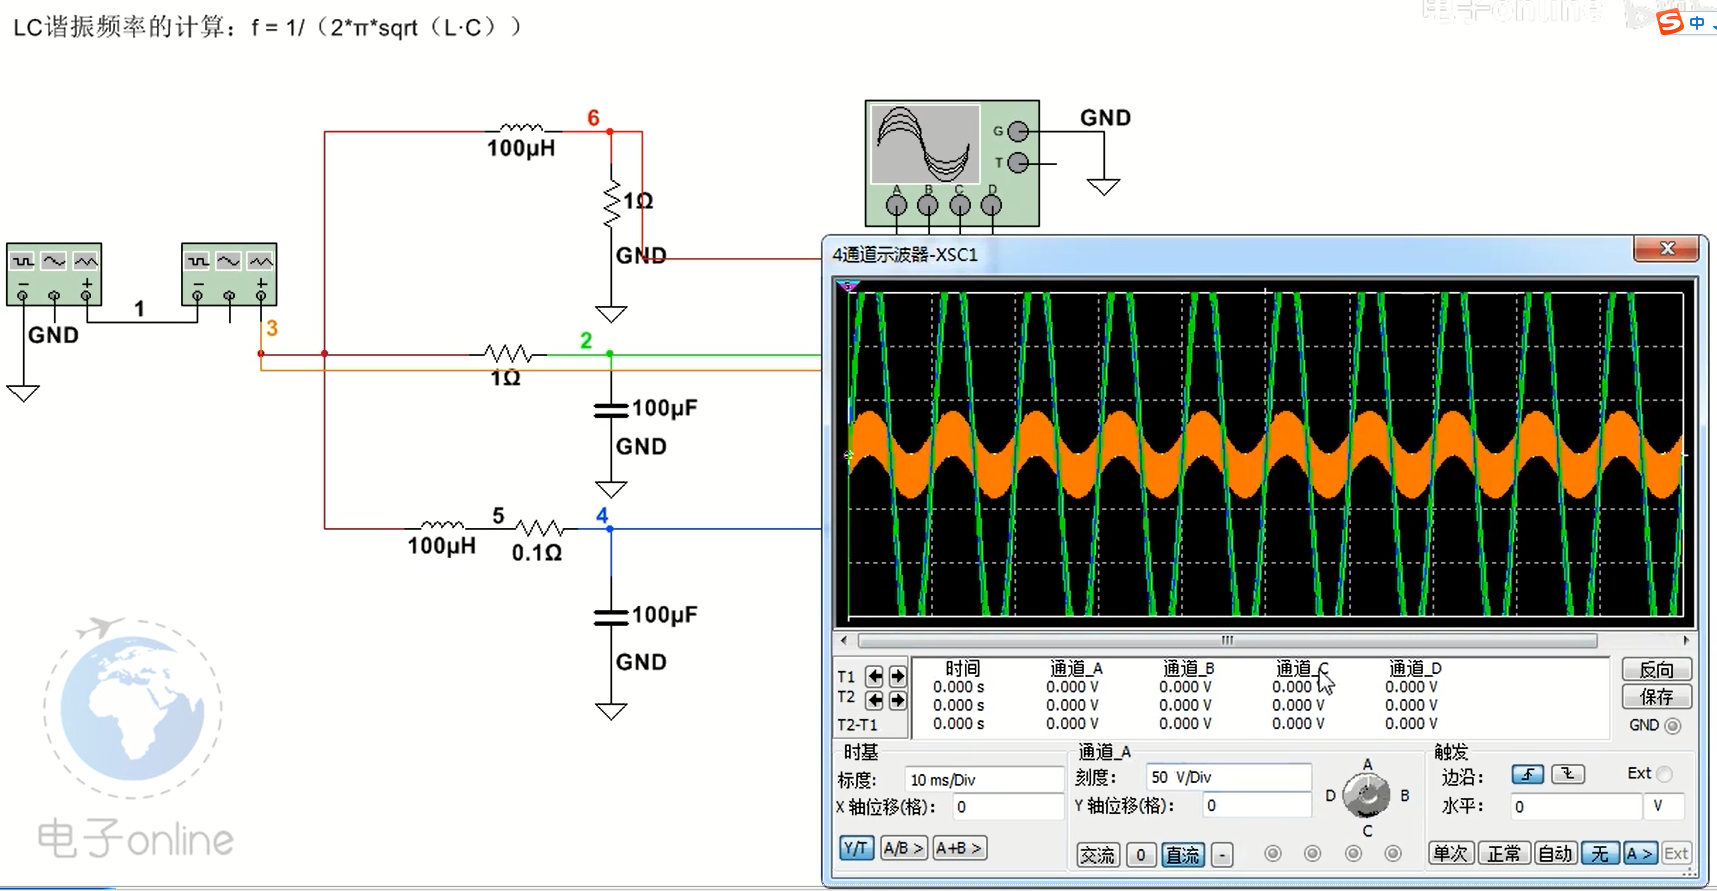Set trigger mode to 自动
Screen dimensions: 1717x891
pyautogui.click(x=1555, y=853)
